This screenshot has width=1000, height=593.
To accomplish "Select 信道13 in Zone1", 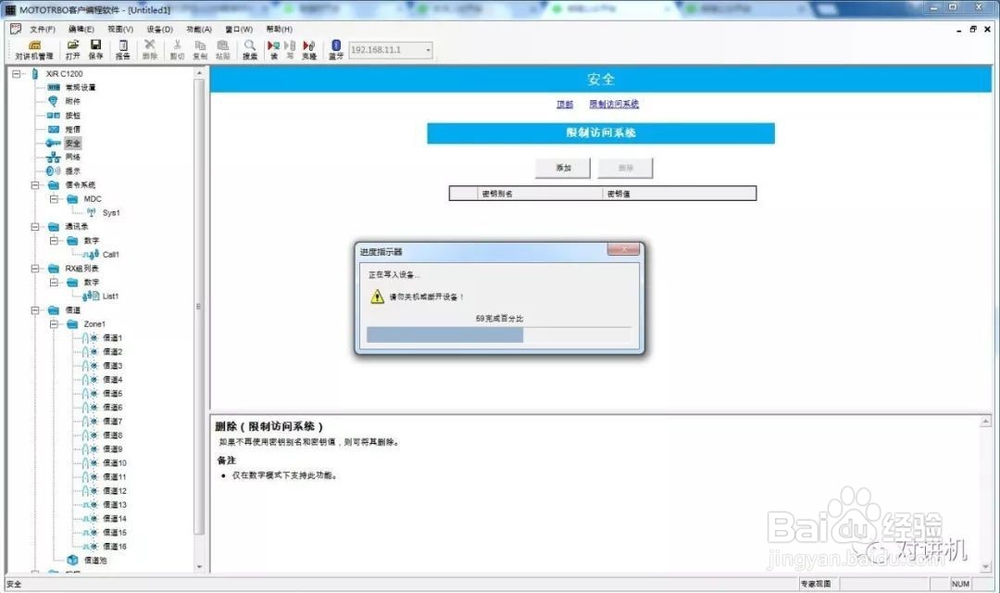I will tap(115, 504).
